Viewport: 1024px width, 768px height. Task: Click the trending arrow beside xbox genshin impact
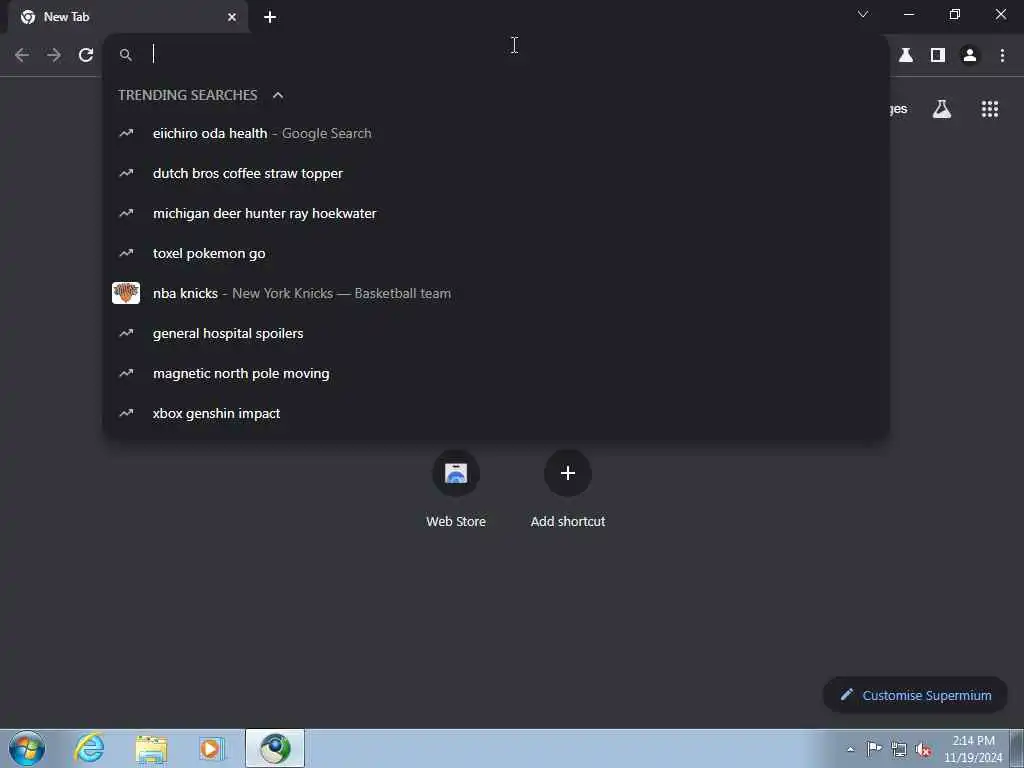[126, 413]
